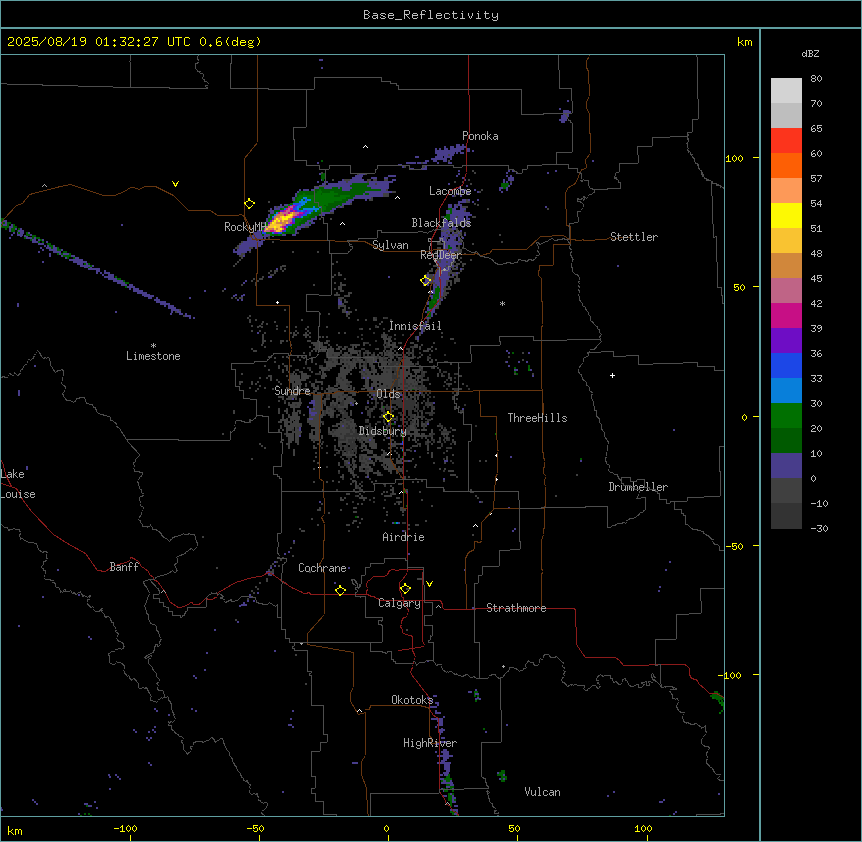Select the light gray 70-80 dBZ swatch
Image resolution: width=862 pixels, height=842 pixels.
786,91
